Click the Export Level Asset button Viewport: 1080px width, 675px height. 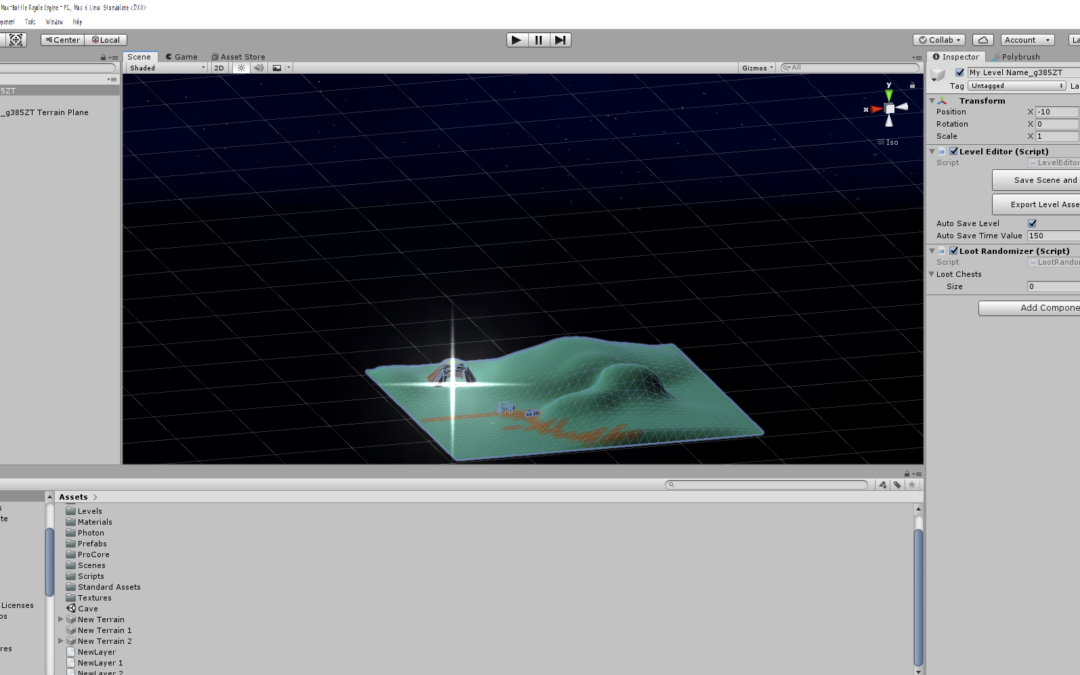click(x=1036, y=204)
